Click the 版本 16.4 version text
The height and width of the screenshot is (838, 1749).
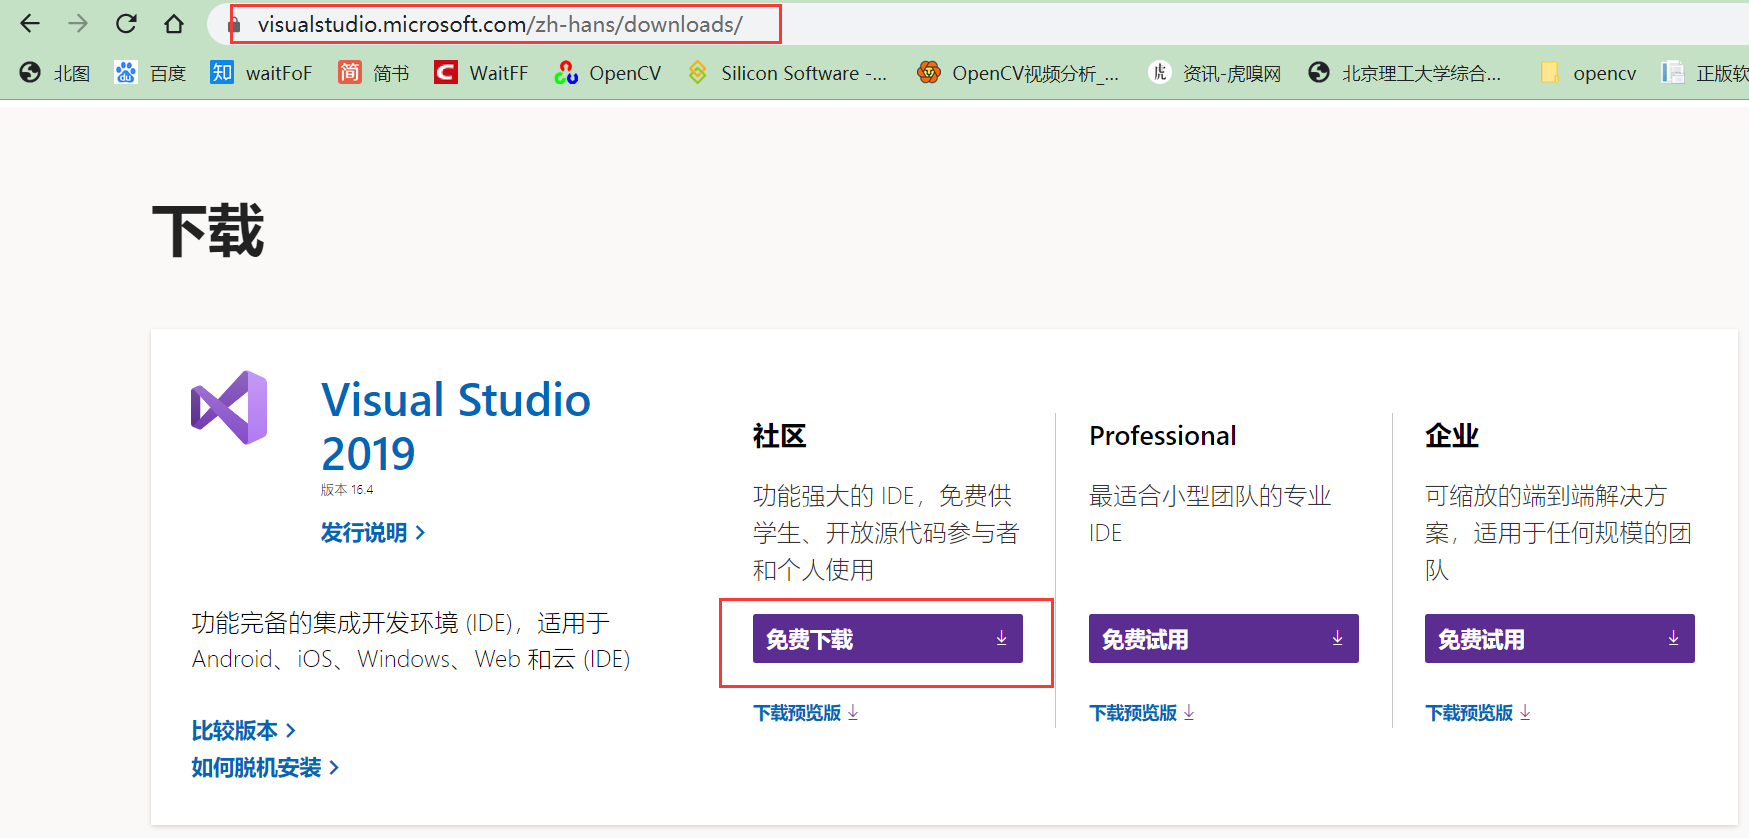click(x=347, y=490)
